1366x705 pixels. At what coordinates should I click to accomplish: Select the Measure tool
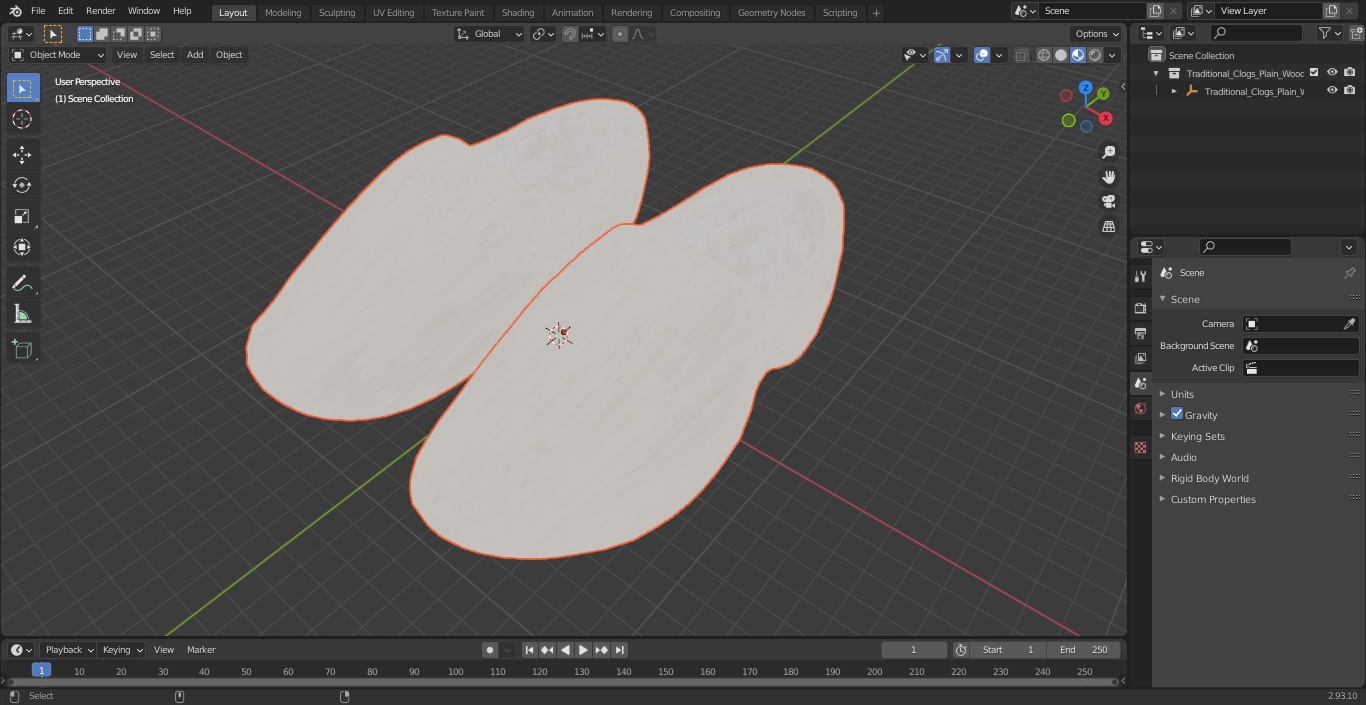tap(22, 314)
